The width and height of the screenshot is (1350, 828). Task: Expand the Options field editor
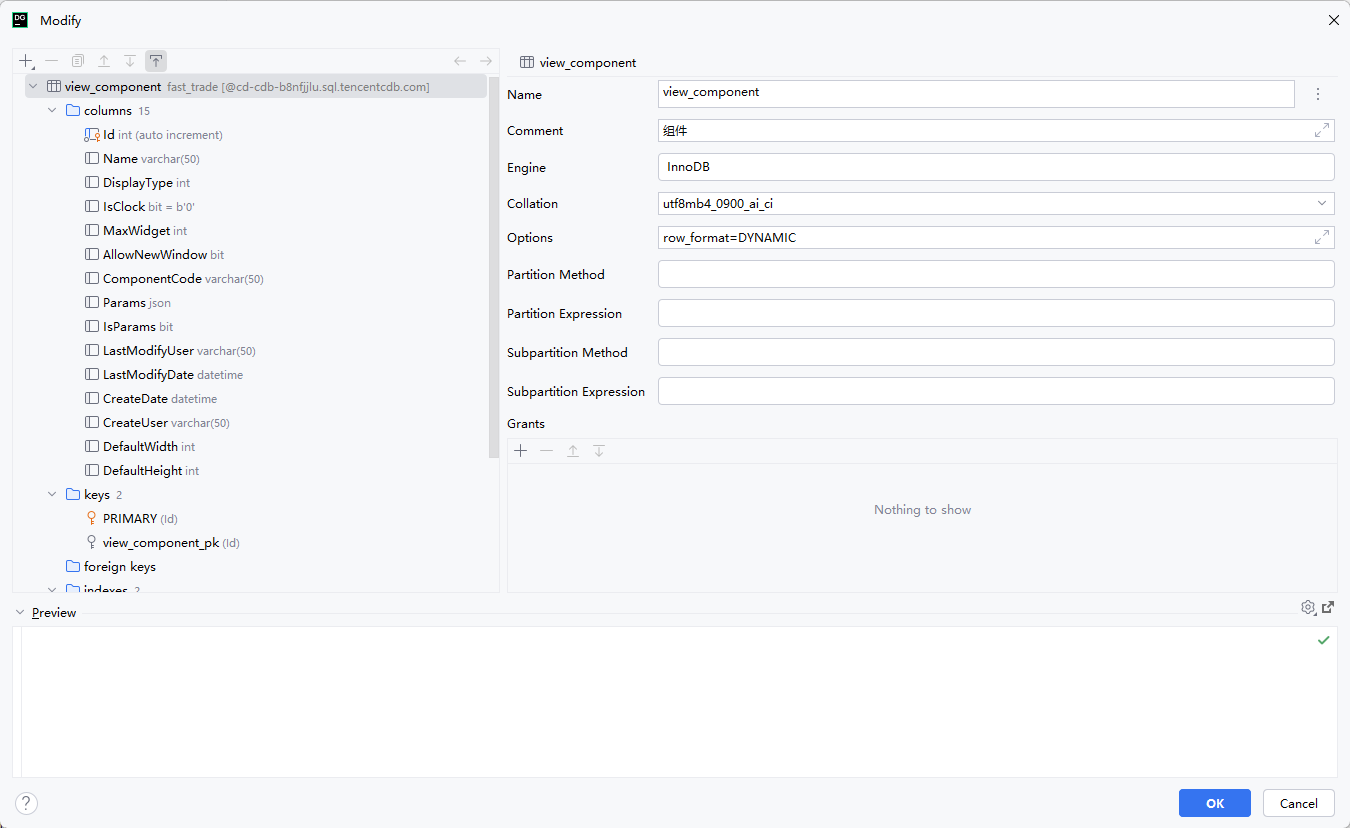pyautogui.click(x=1322, y=237)
